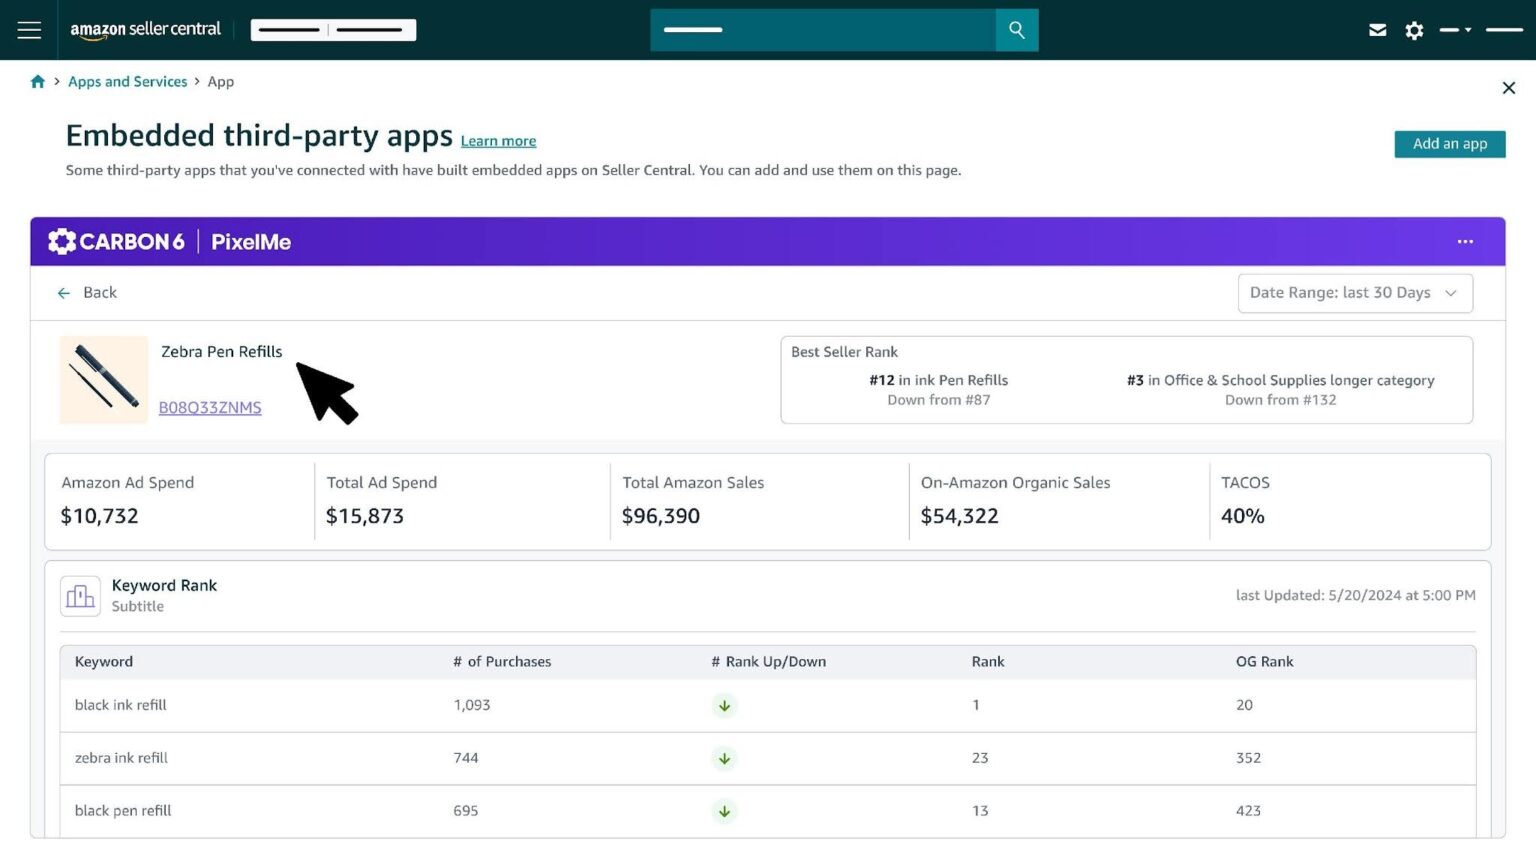
Task: Click the Carbon 6 gear logo
Action: [61, 241]
